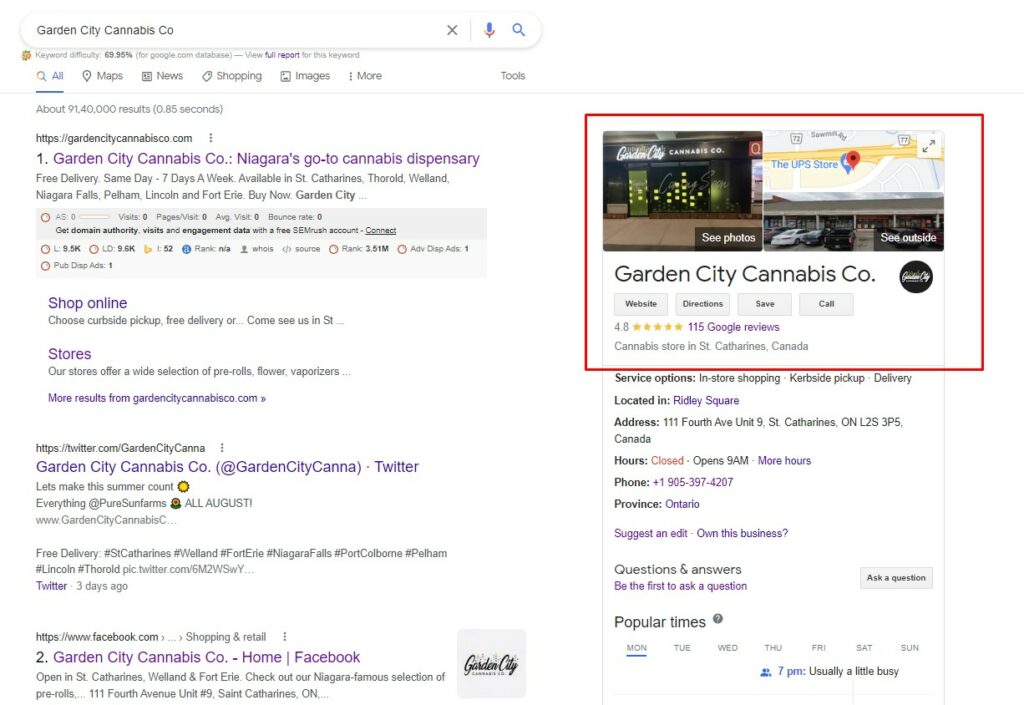Save the business listing
Screen dimensions: 1024x705
(765, 304)
